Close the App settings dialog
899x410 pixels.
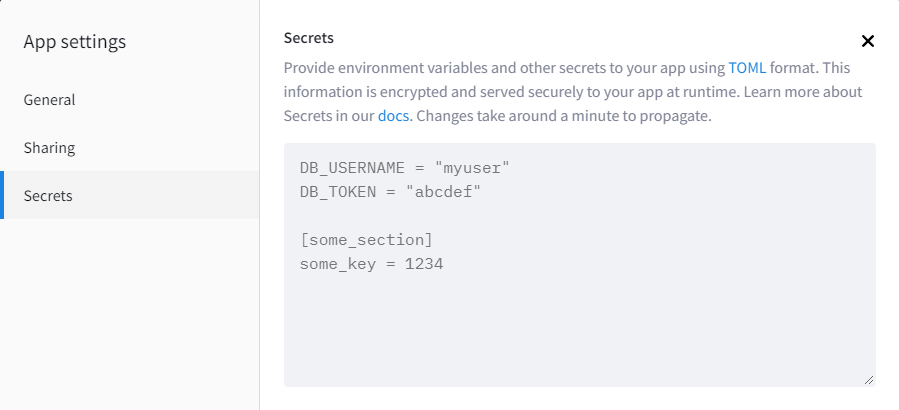(x=867, y=41)
